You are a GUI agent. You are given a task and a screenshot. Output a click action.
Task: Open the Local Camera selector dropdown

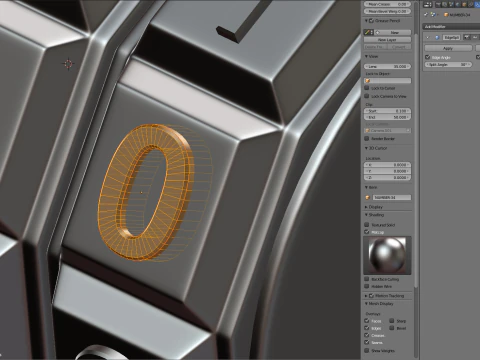[387, 130]
